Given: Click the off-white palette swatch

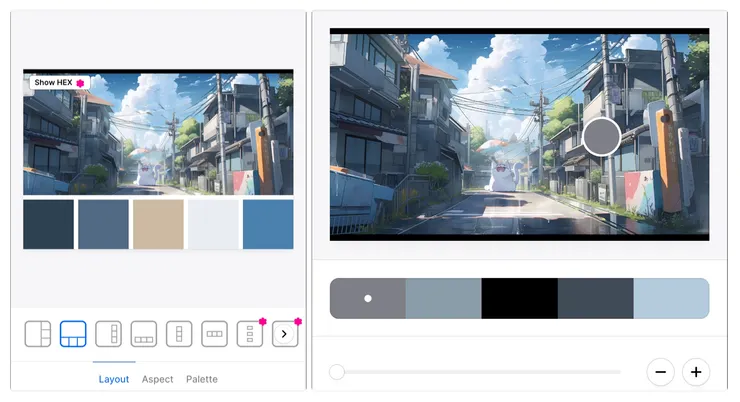Looking at the screenshot, I should tap(213, 224).
